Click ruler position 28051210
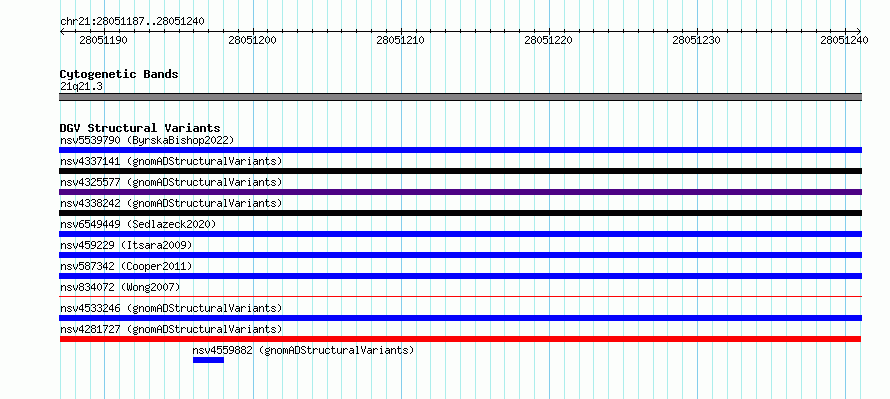890x399 pixels. [x=400, y=40]
